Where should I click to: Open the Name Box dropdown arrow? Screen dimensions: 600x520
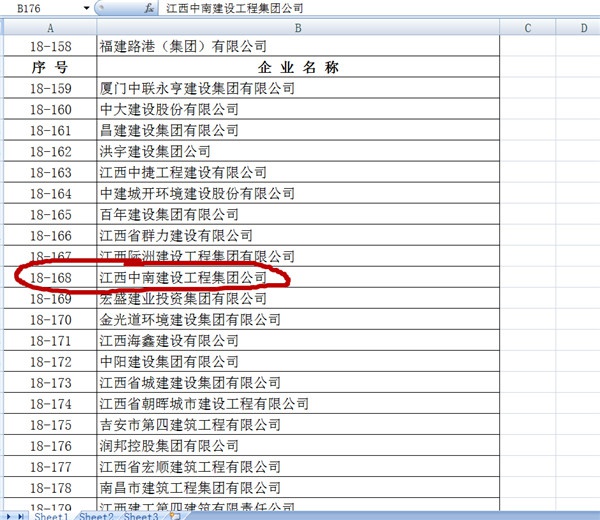click(86, 8)
